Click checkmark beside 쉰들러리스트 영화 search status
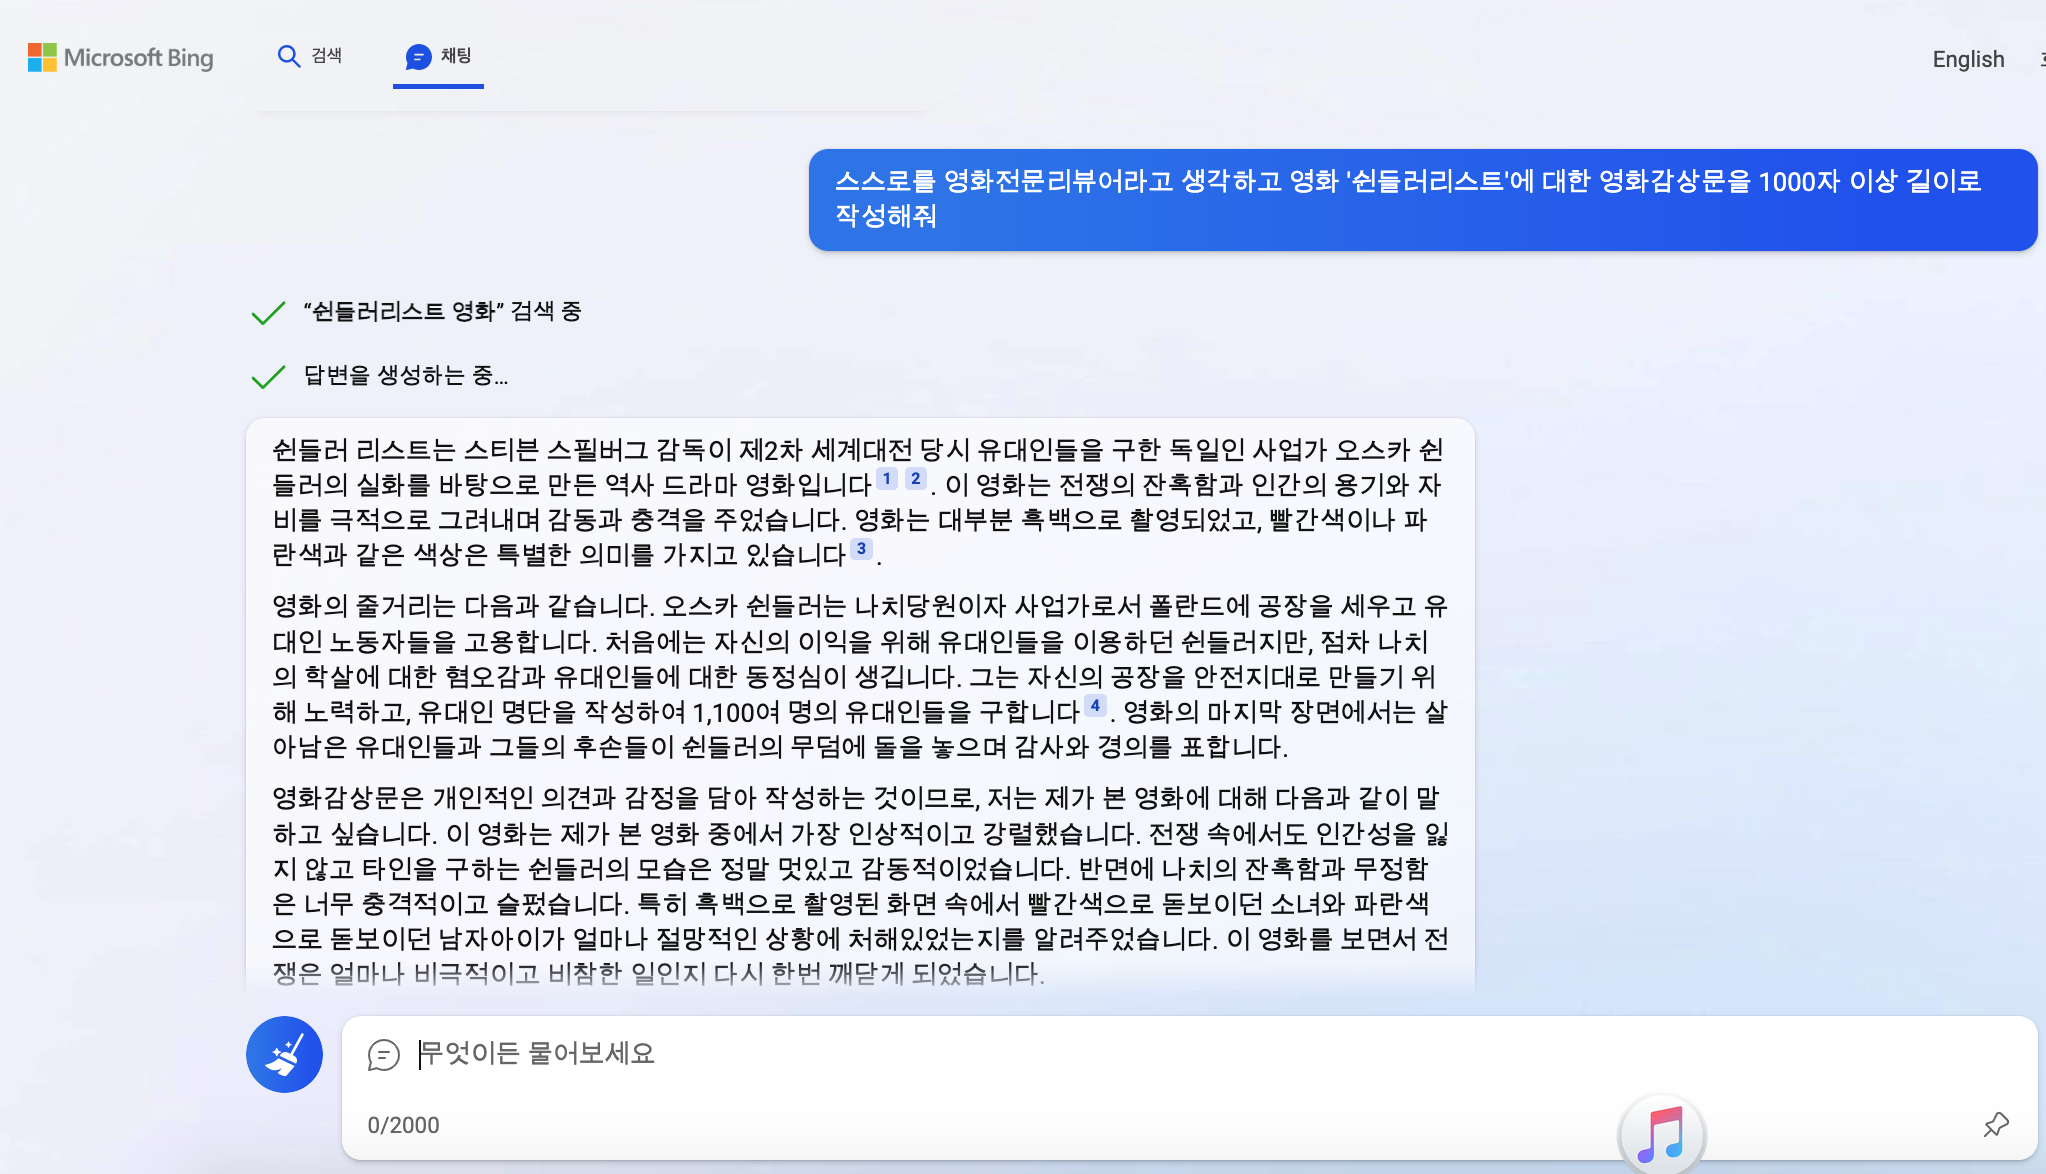Viewport: 2046px width, 1174px height. pyautogui.click(x=268, y=313)
